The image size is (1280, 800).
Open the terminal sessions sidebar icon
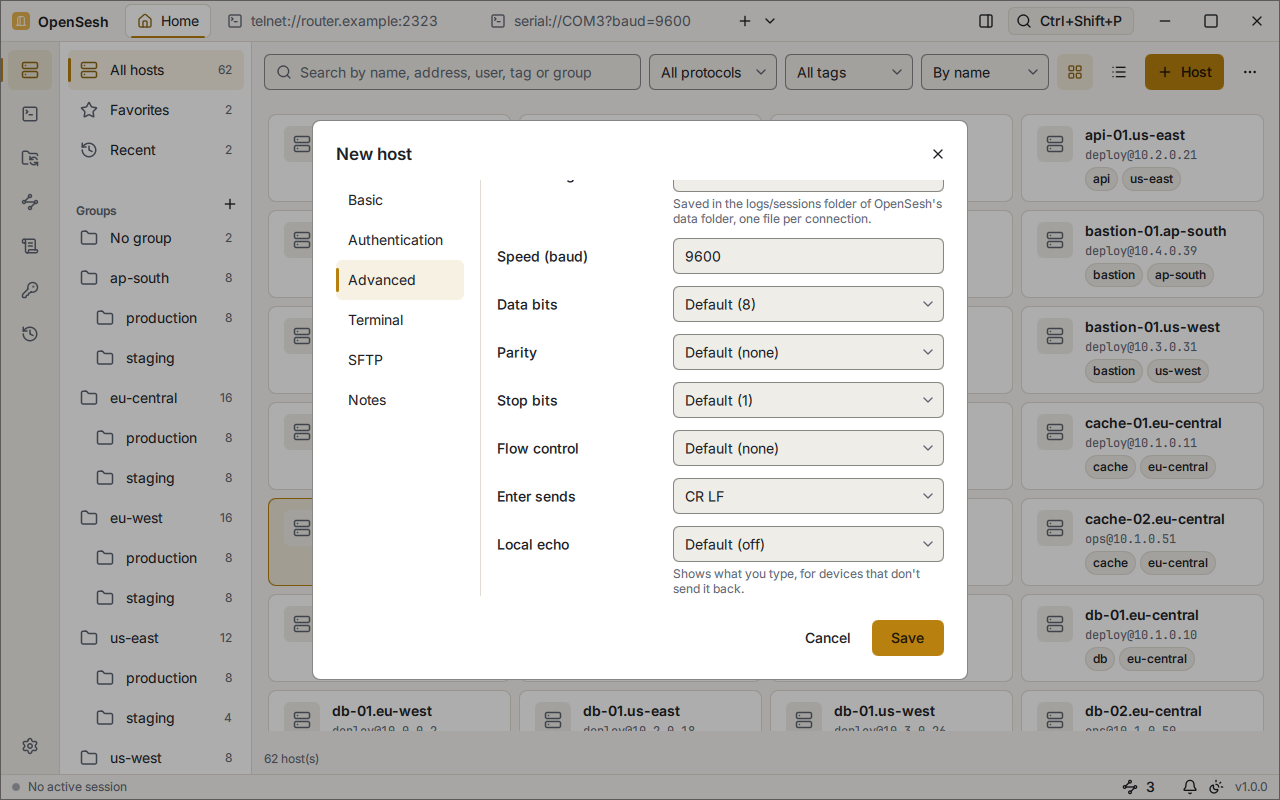30,114
